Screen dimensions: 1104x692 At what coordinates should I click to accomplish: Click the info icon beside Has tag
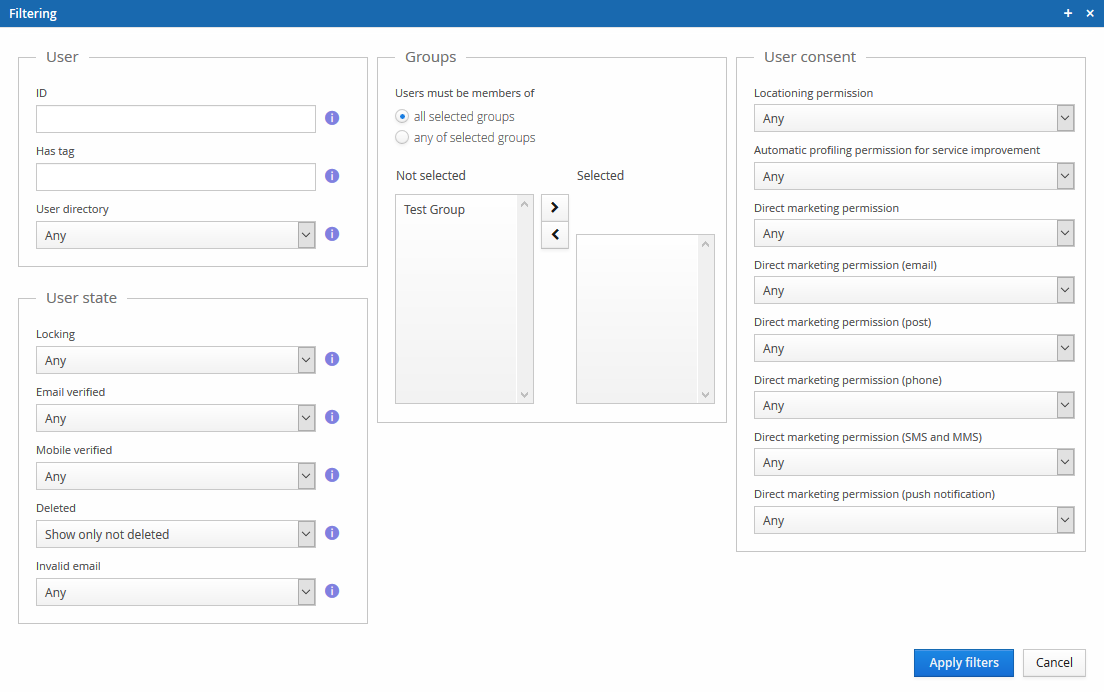coord(332,176)
